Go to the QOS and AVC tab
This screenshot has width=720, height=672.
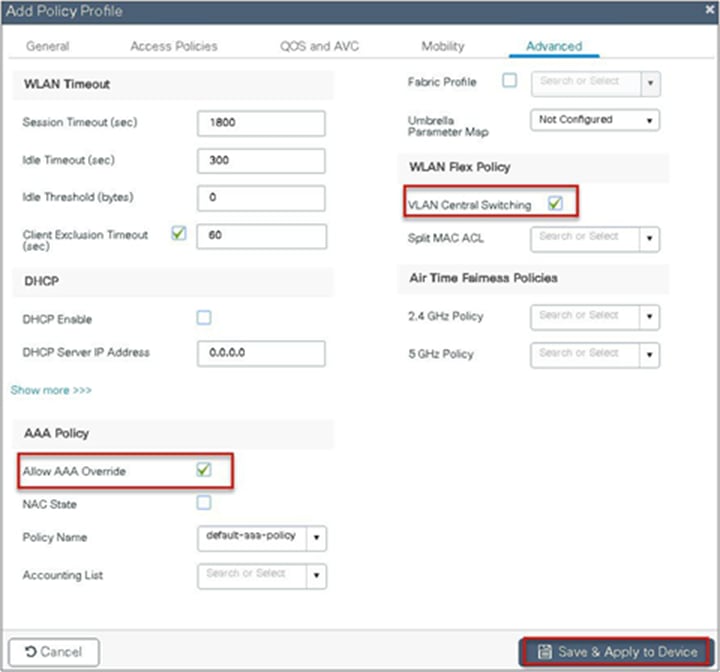[x=320, y=46]
